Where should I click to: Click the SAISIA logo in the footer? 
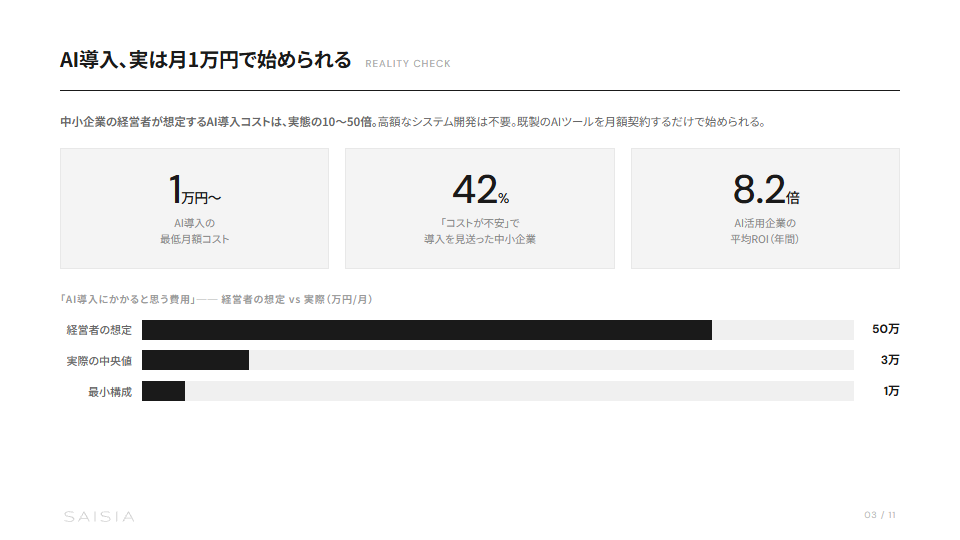point(99,517)
